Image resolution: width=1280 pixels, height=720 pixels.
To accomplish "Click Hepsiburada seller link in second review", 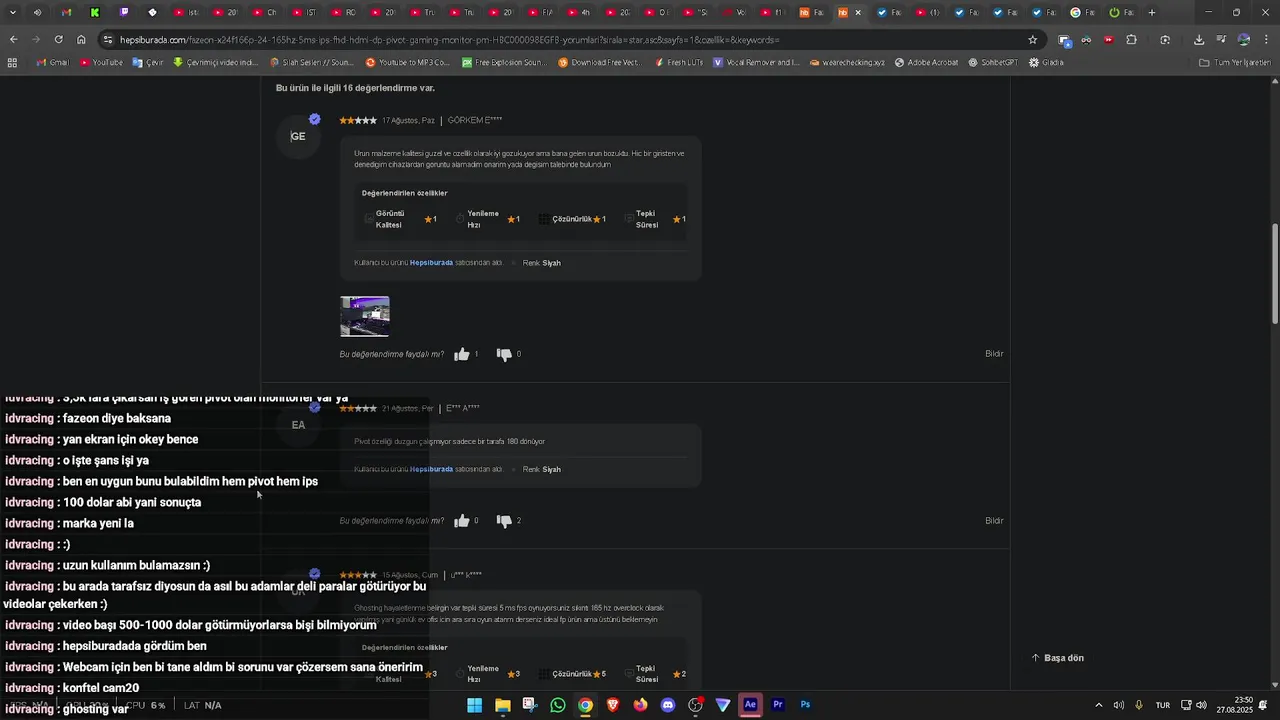I will tap(432, 469).
